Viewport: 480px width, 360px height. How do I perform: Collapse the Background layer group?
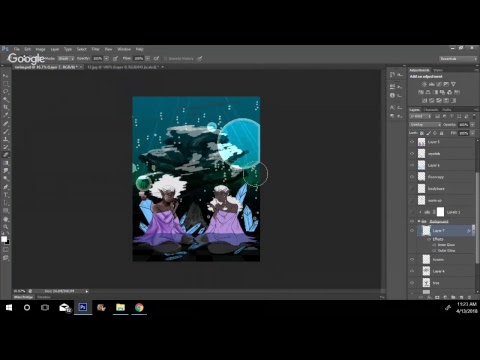(x=419, y=221)
